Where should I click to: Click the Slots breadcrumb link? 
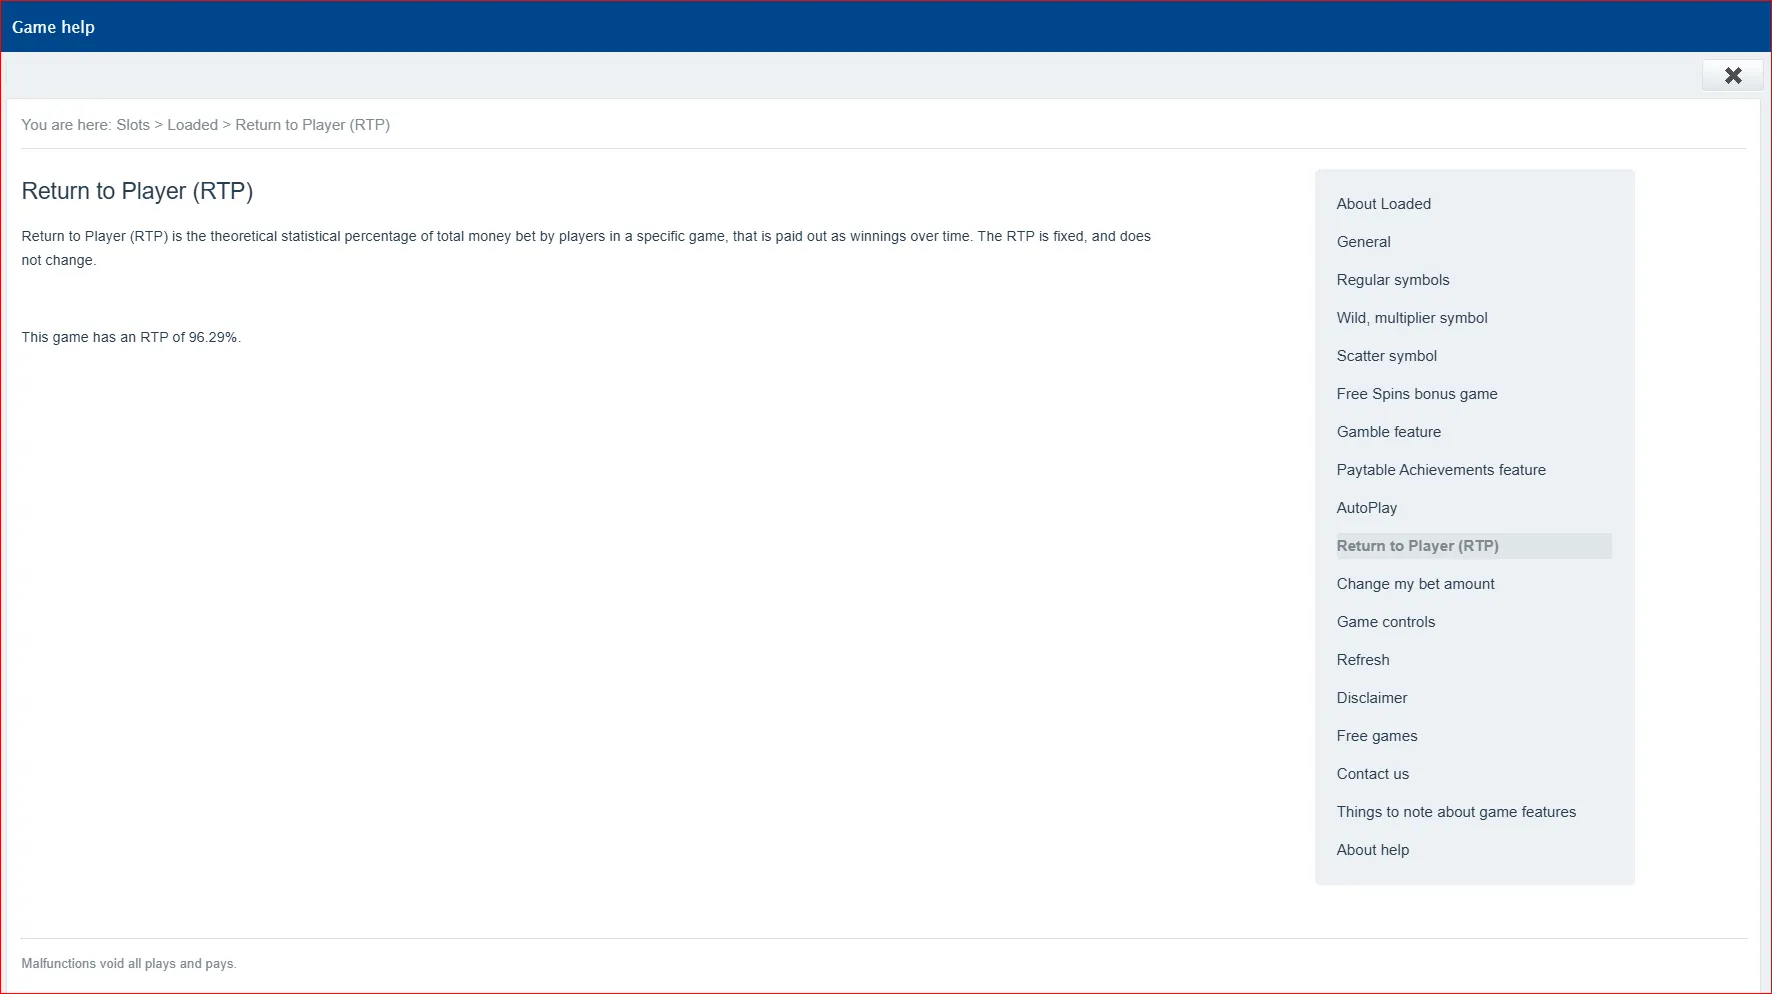133,125
